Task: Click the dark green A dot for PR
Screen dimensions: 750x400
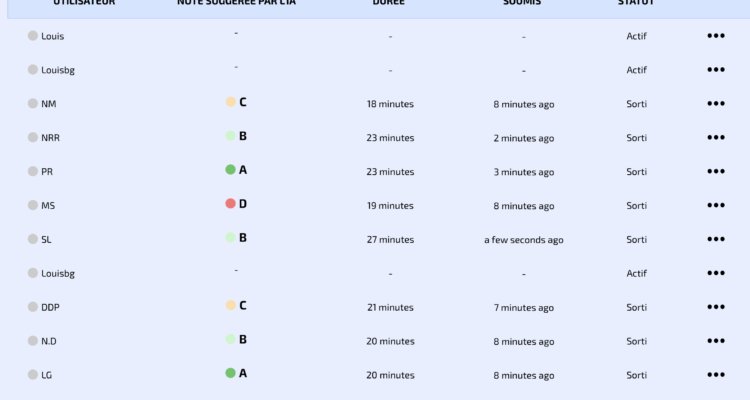Action: coord(230,170)
